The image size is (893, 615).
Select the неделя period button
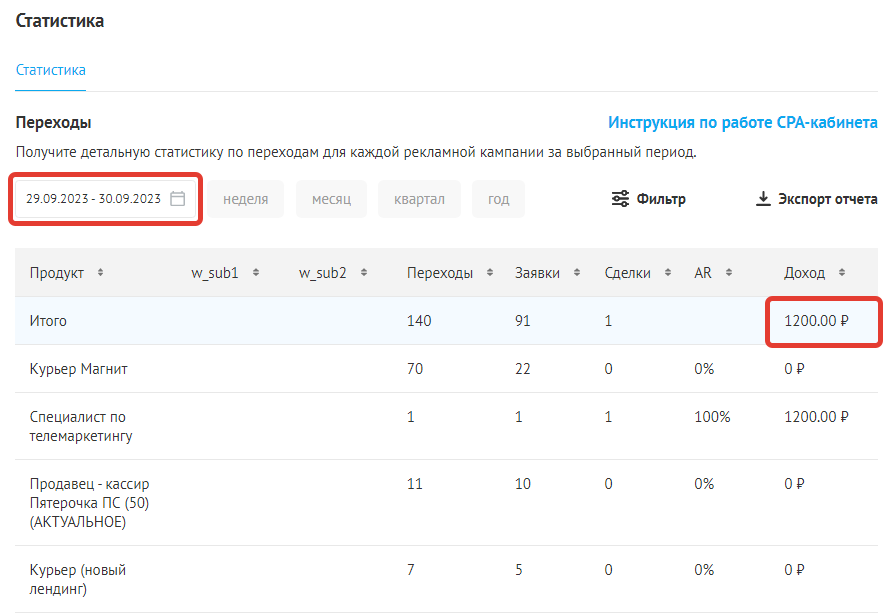tap(245, 199)
